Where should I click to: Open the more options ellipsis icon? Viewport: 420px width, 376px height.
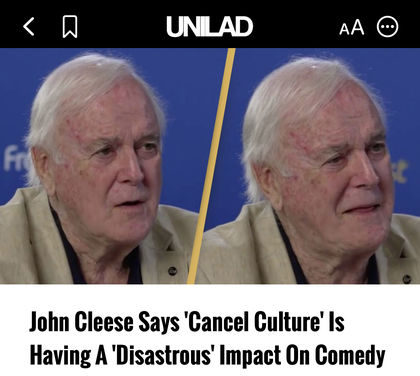pos(387,26)
